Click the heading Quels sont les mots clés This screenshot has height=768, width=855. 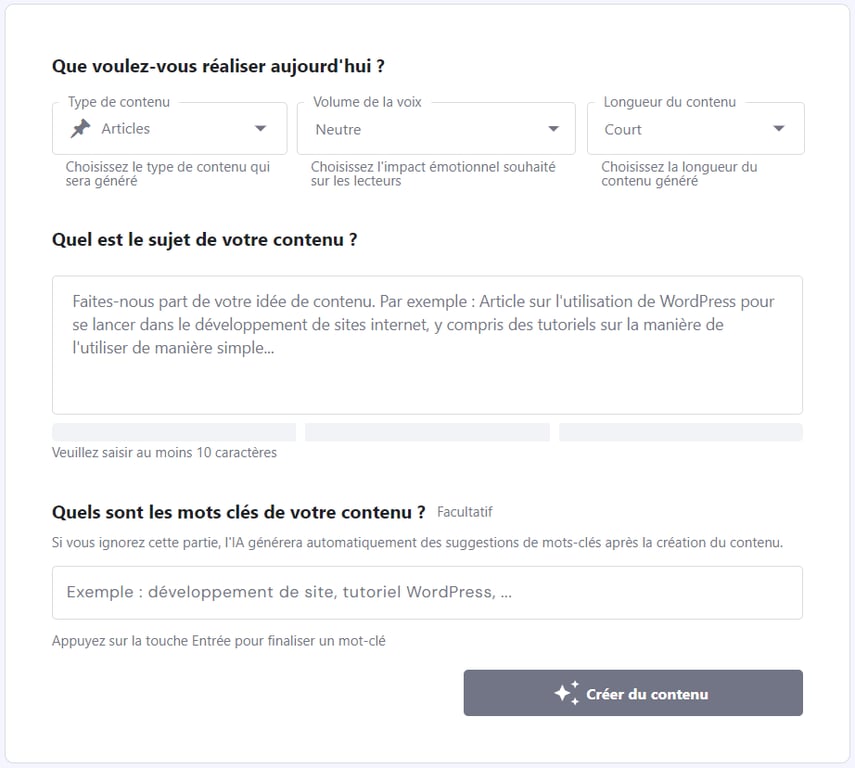pos(240,511)
